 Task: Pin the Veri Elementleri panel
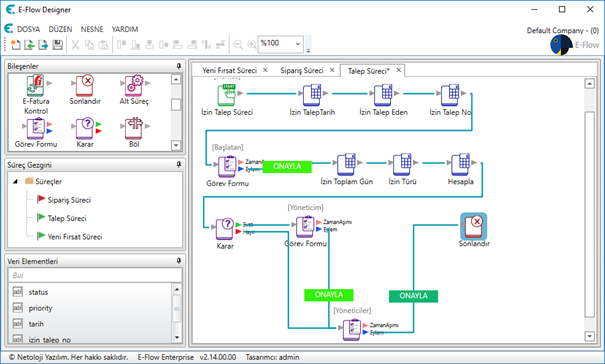click(x=179, y=261)
